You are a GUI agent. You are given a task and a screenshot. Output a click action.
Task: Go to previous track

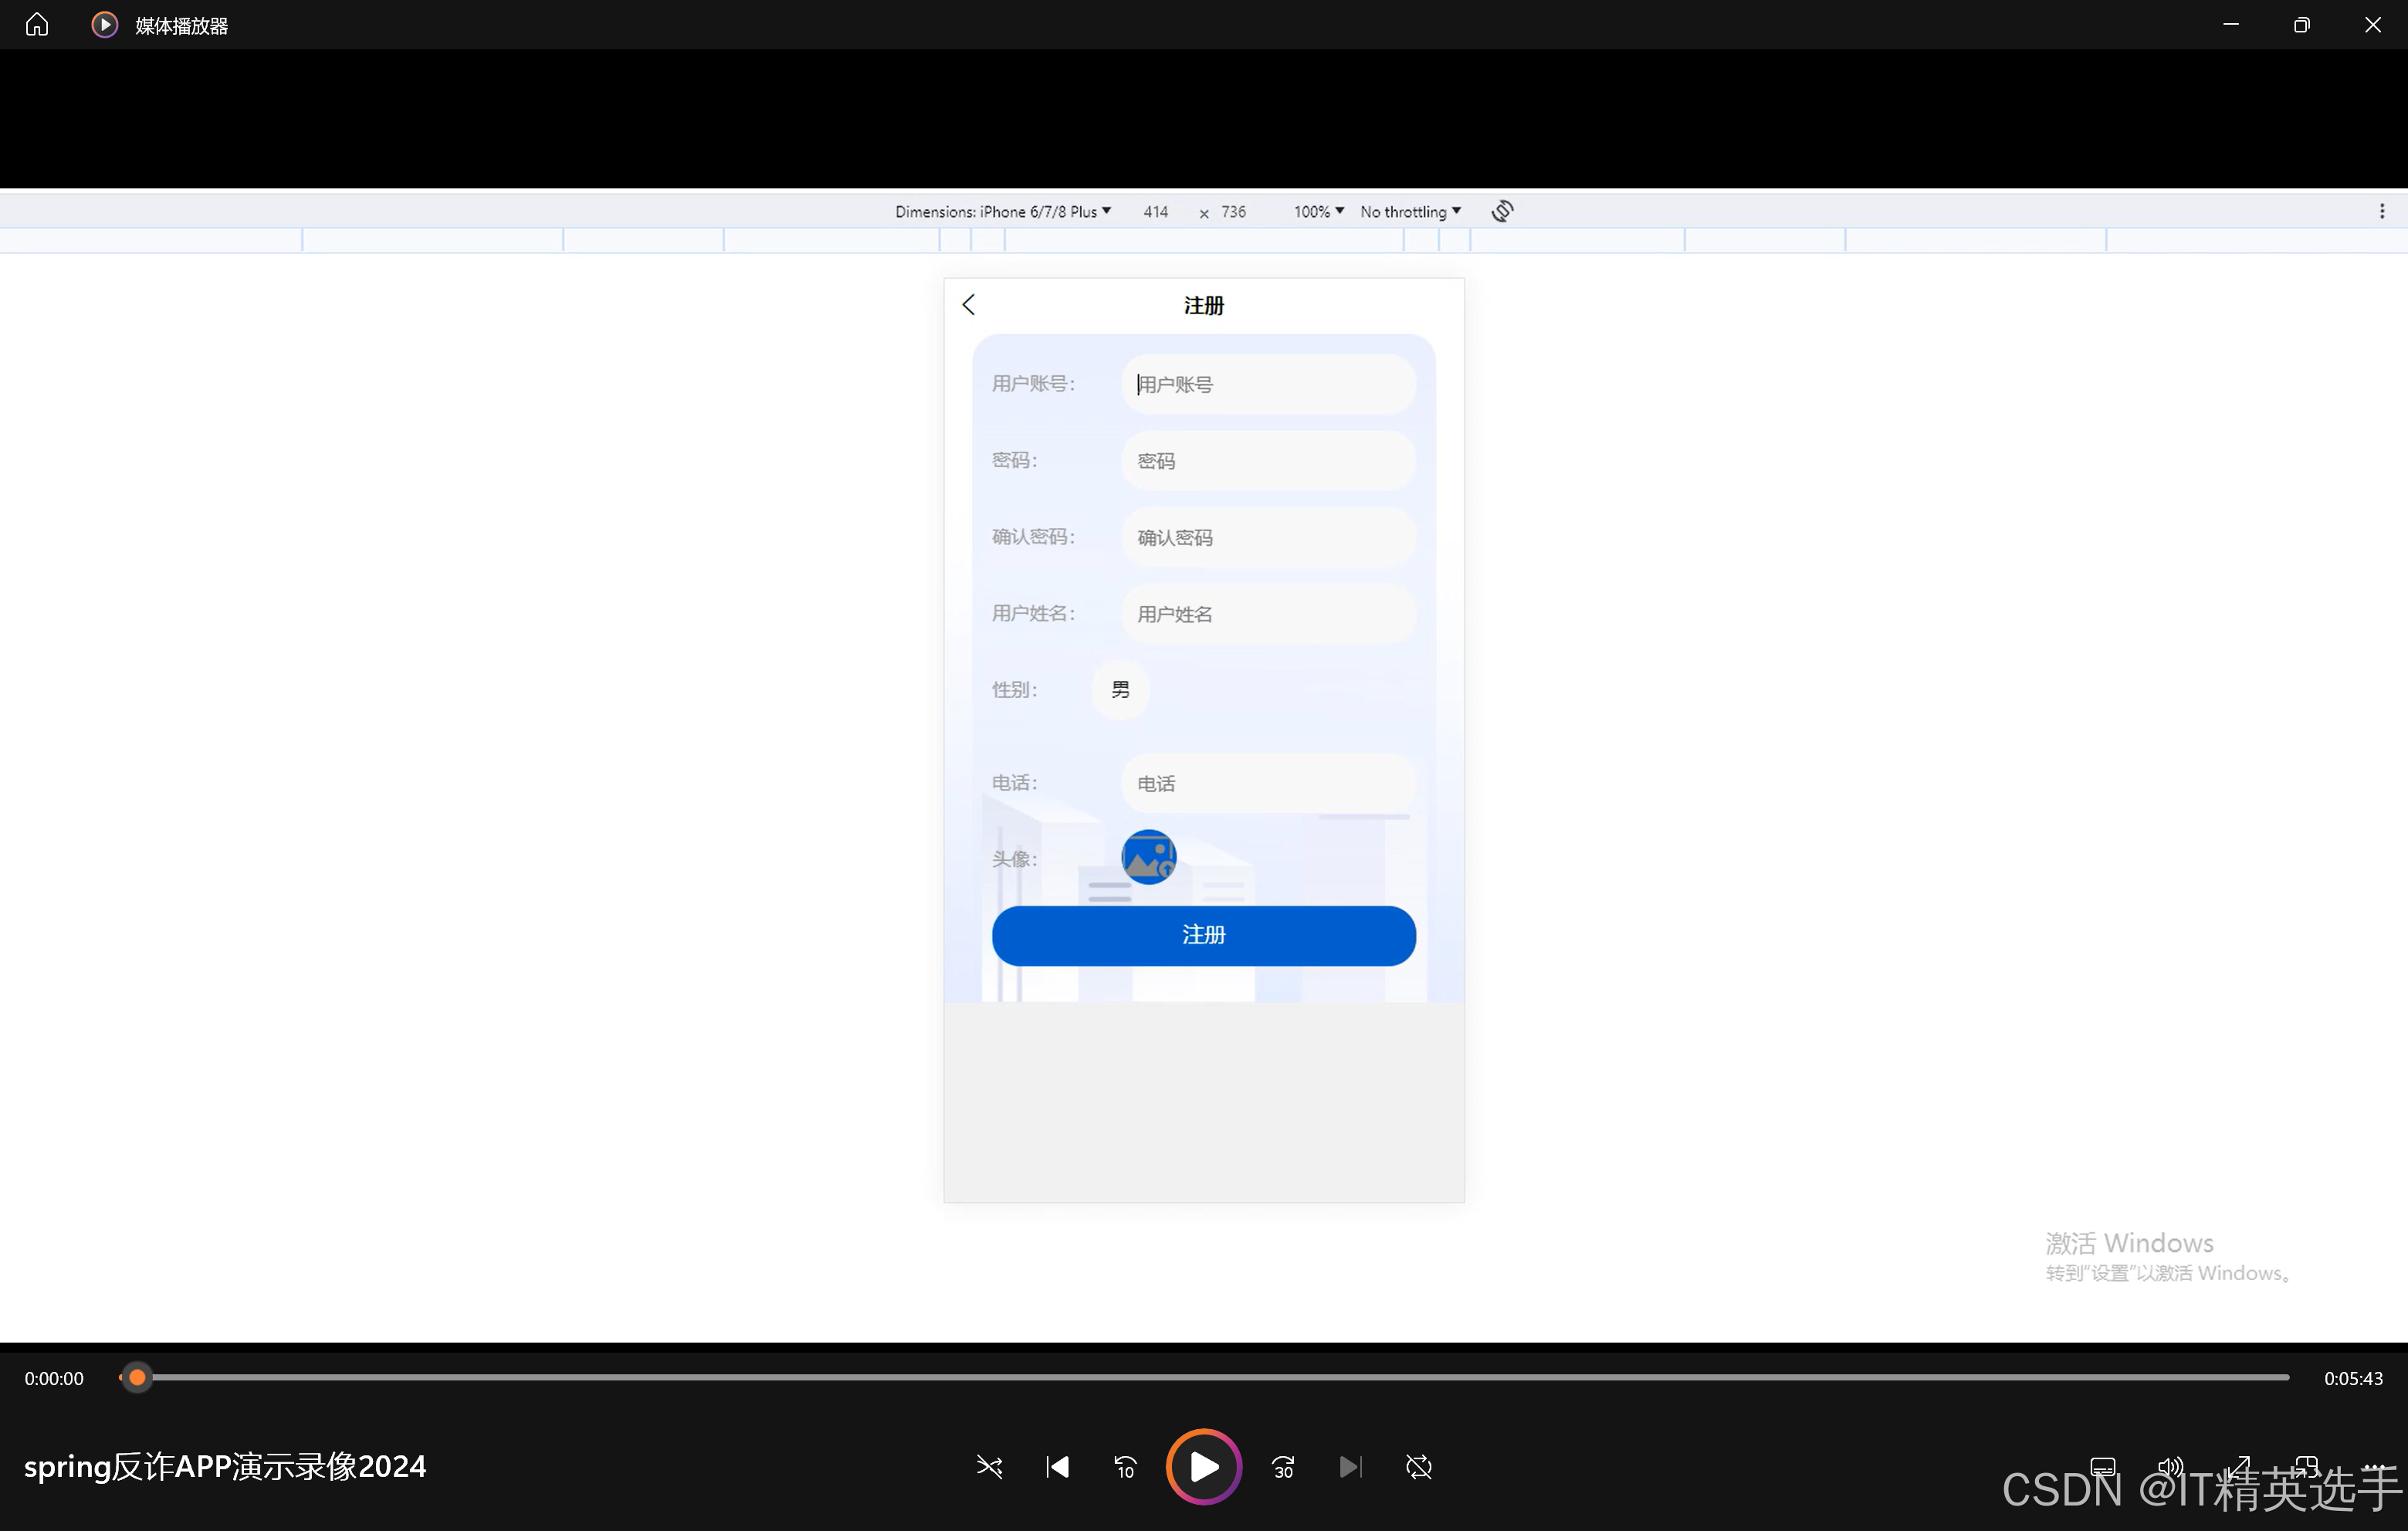coord(1057,1466)
